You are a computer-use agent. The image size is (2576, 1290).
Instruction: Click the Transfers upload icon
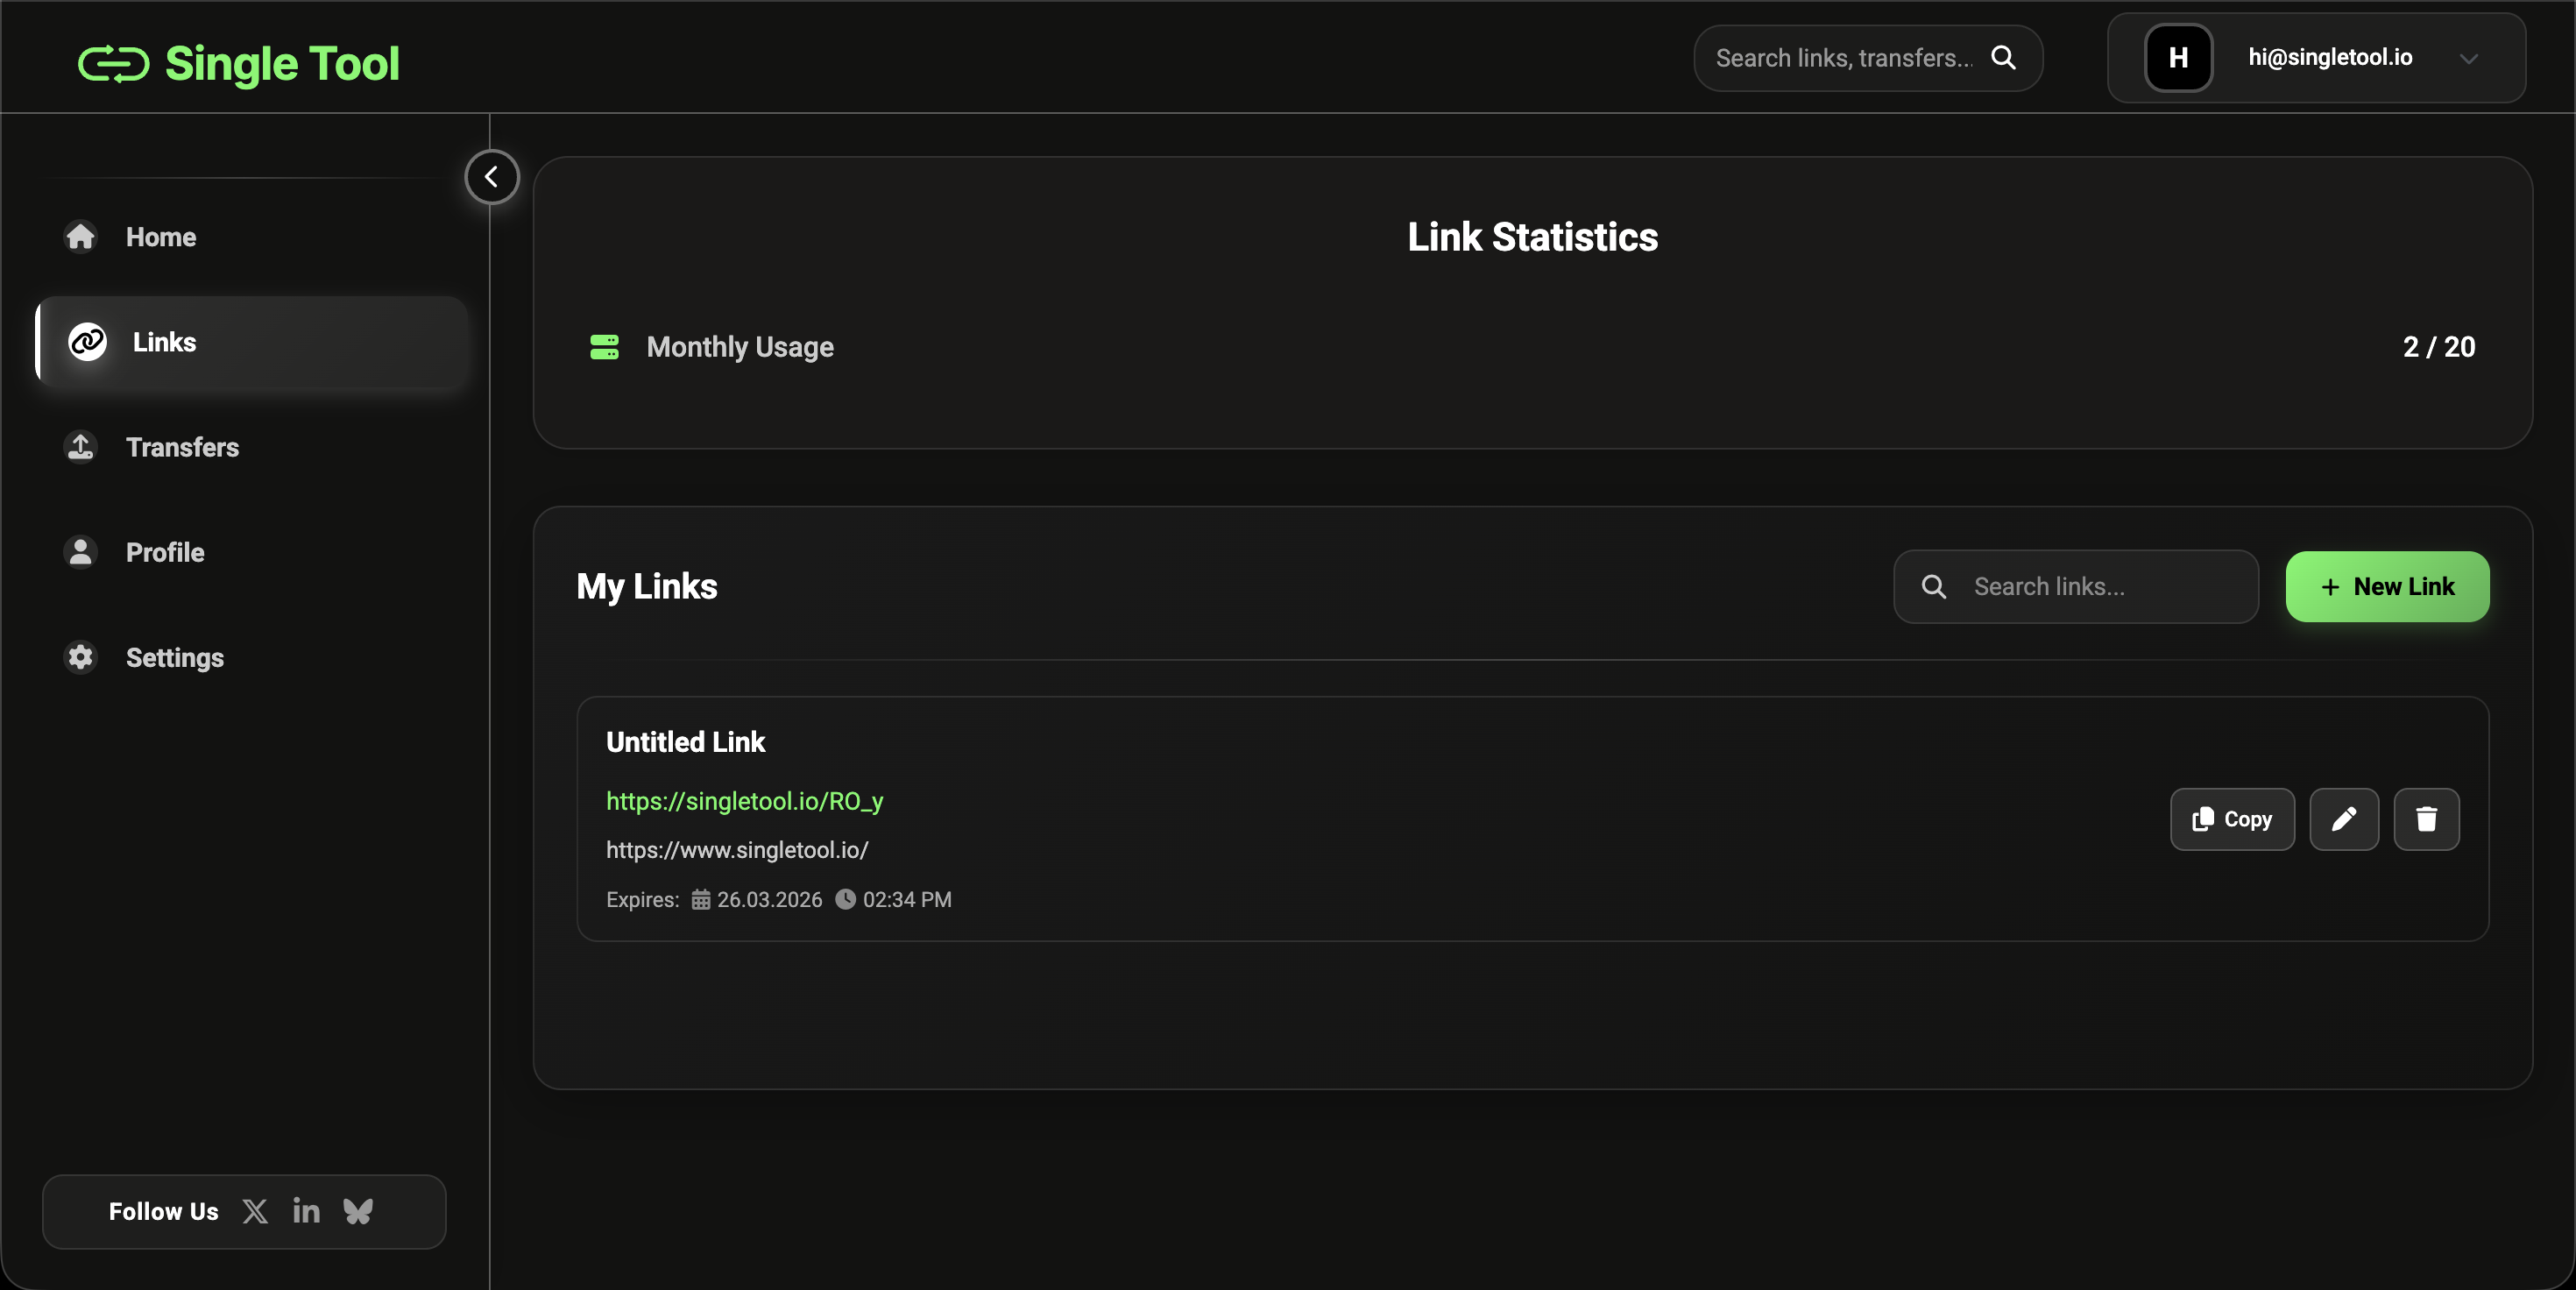tap(80, 447)
